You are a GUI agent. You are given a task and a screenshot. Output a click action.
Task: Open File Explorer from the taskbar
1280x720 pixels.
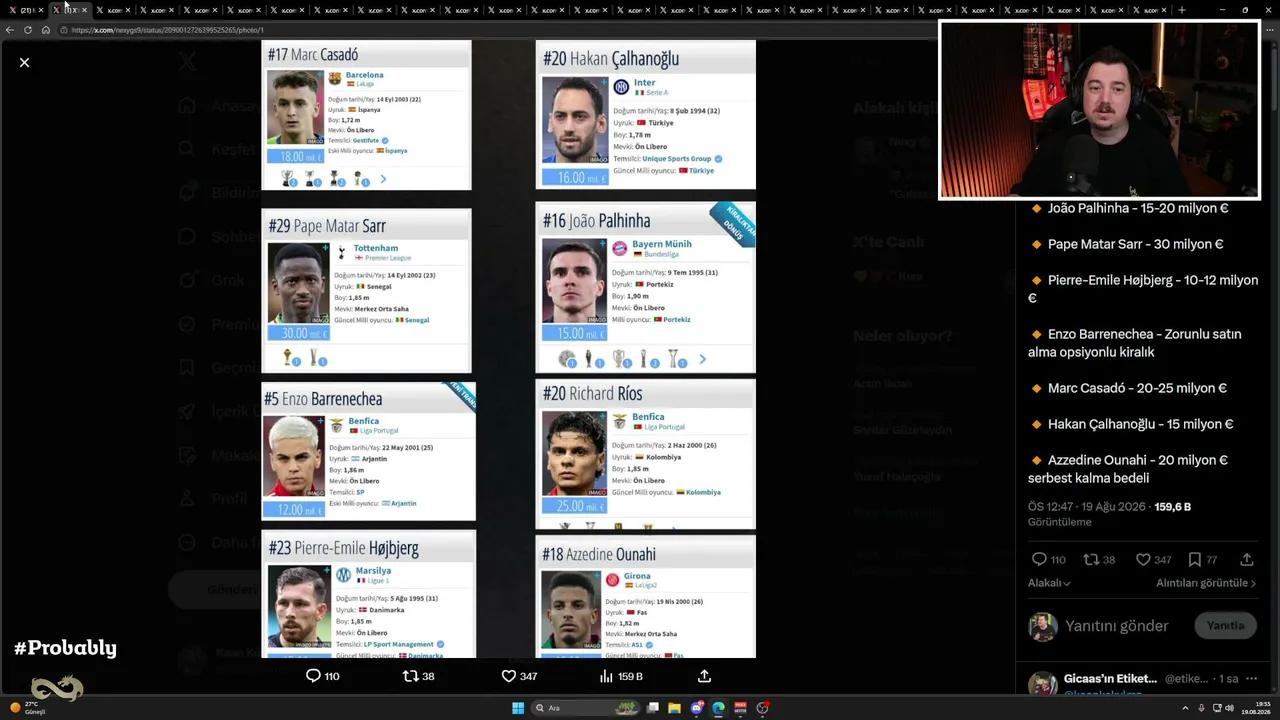[x=675, y=708]
